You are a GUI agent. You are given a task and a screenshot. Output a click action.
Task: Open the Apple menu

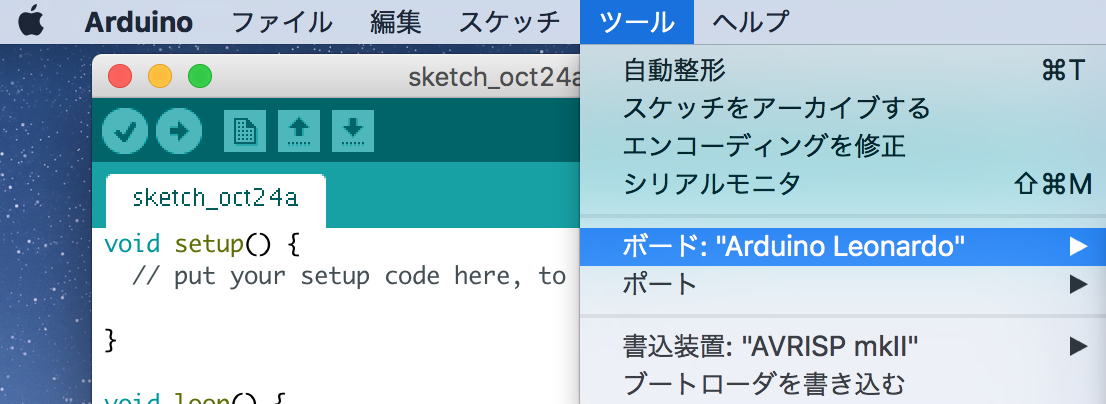point(31,22)
